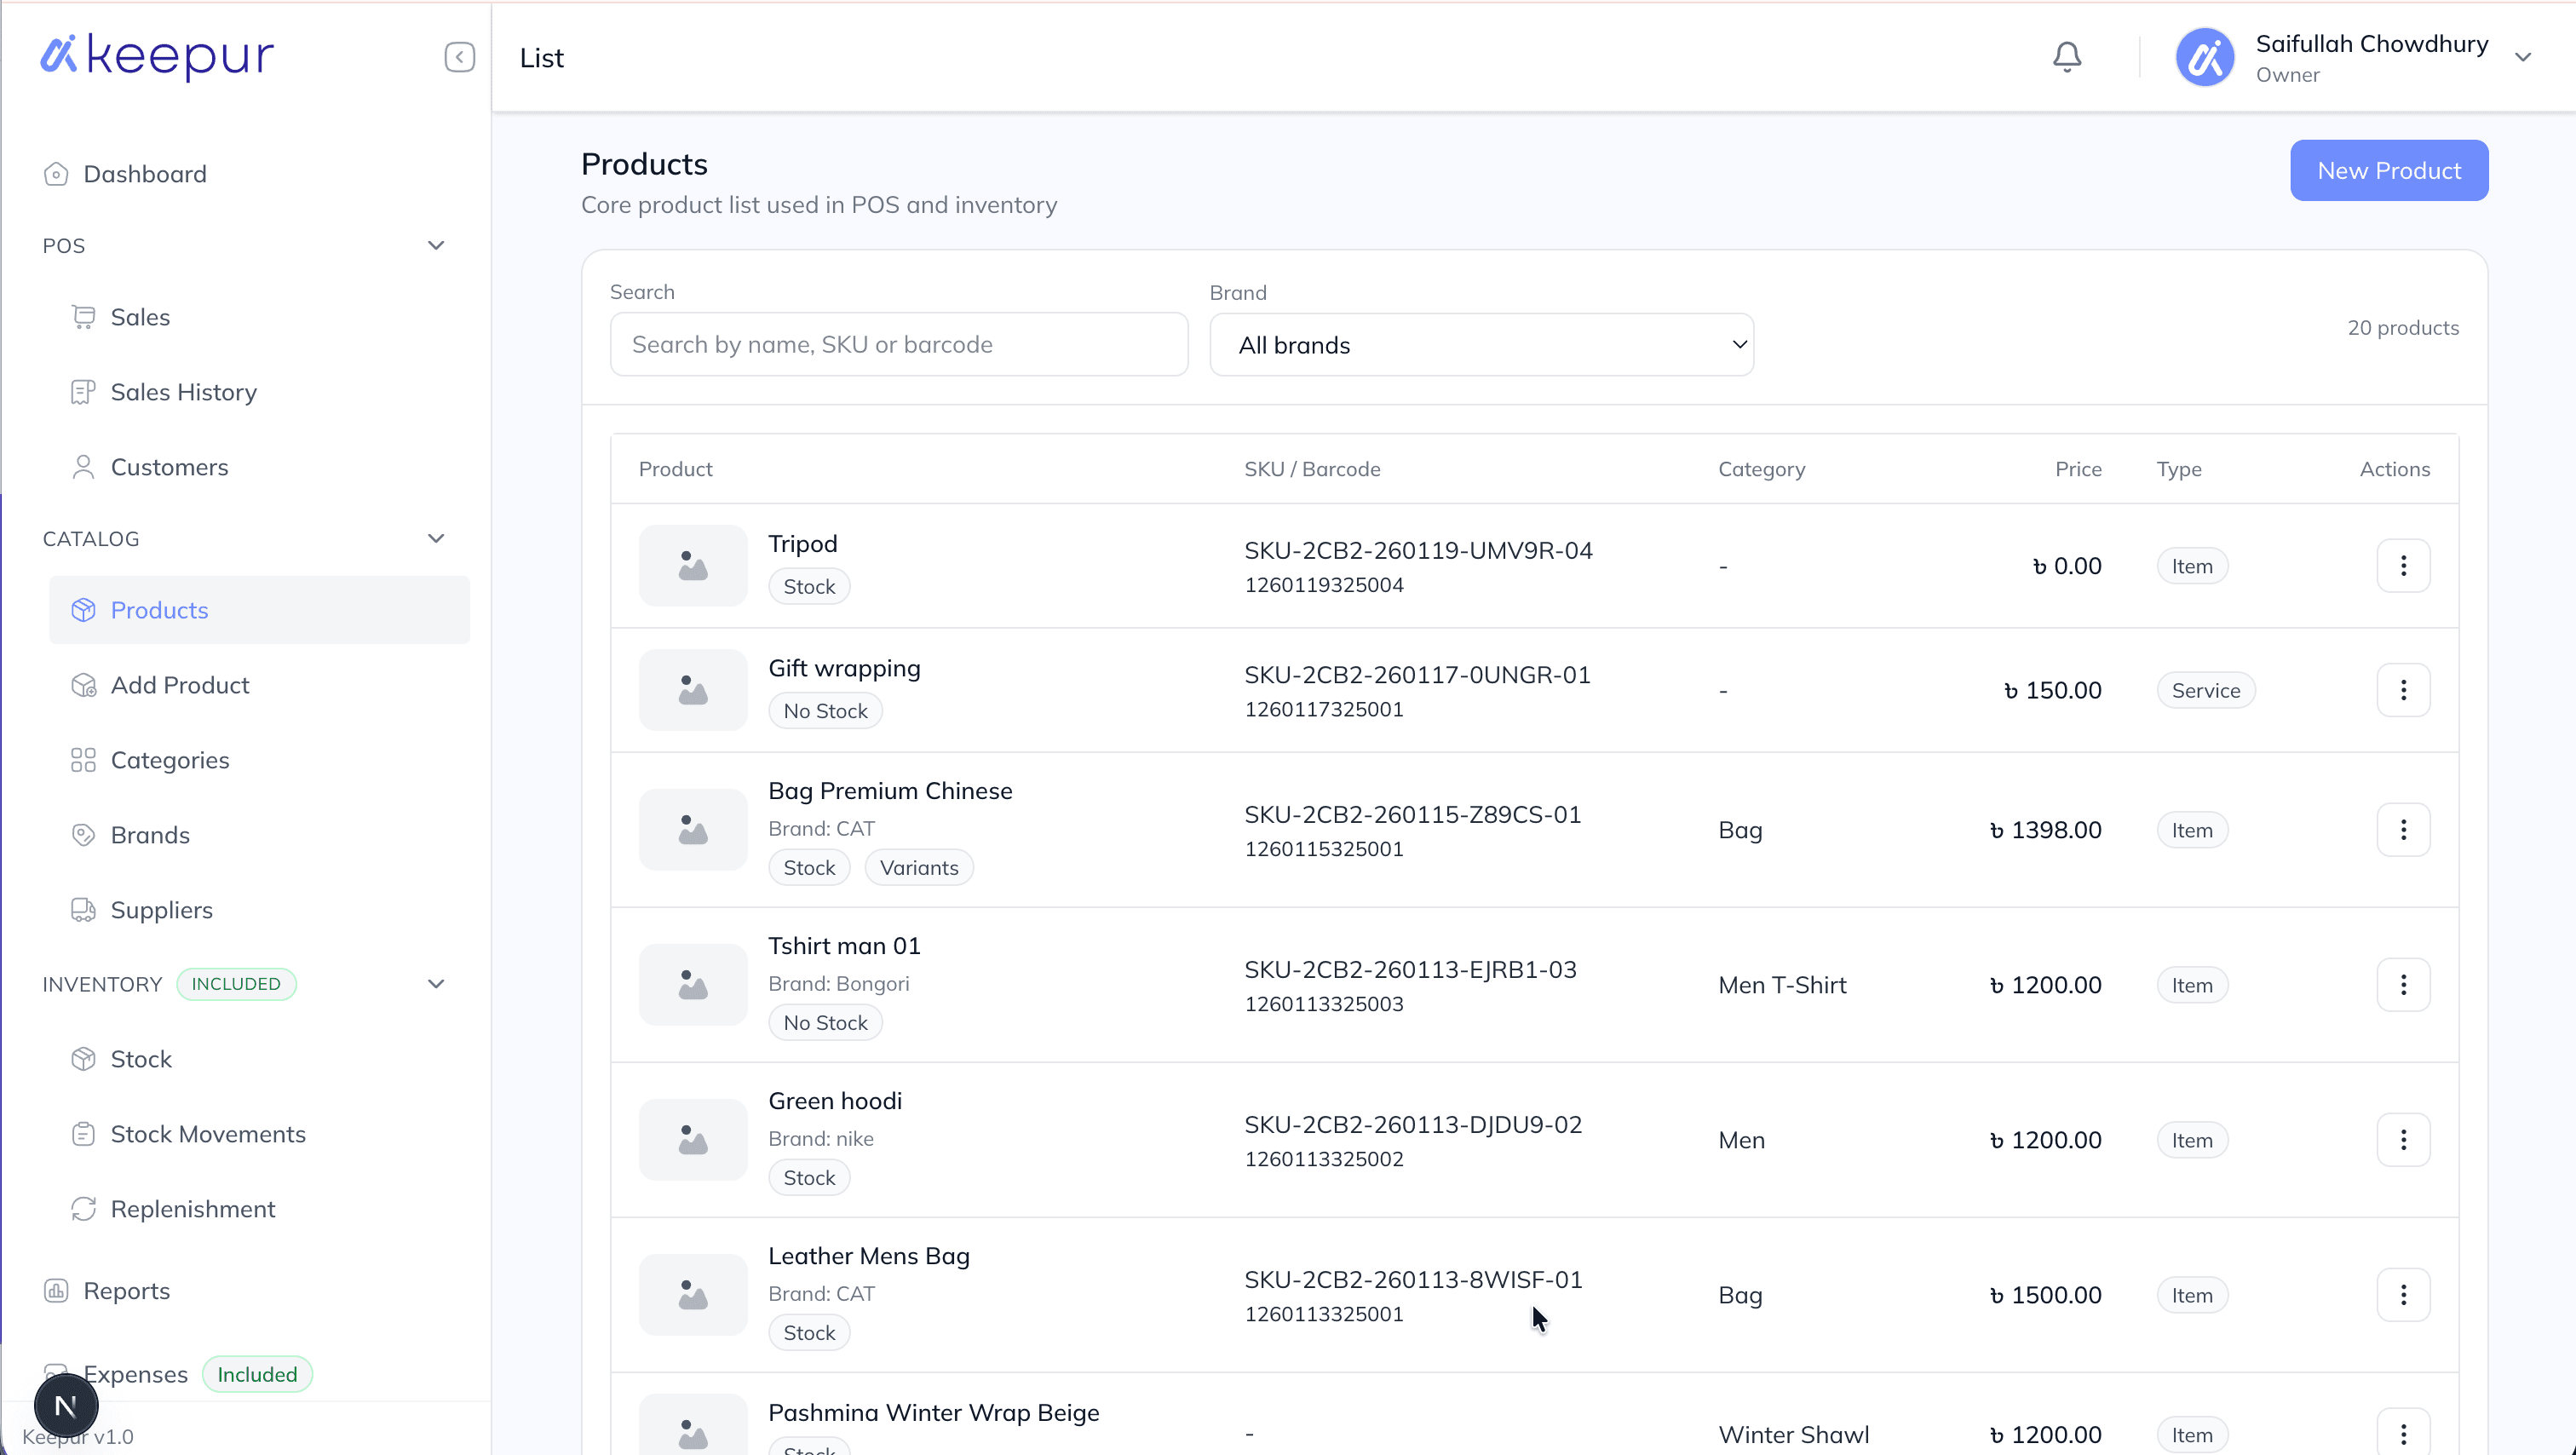
Task: Open actions menu for Bag Premium Chinese
Action: [2403, 830]
